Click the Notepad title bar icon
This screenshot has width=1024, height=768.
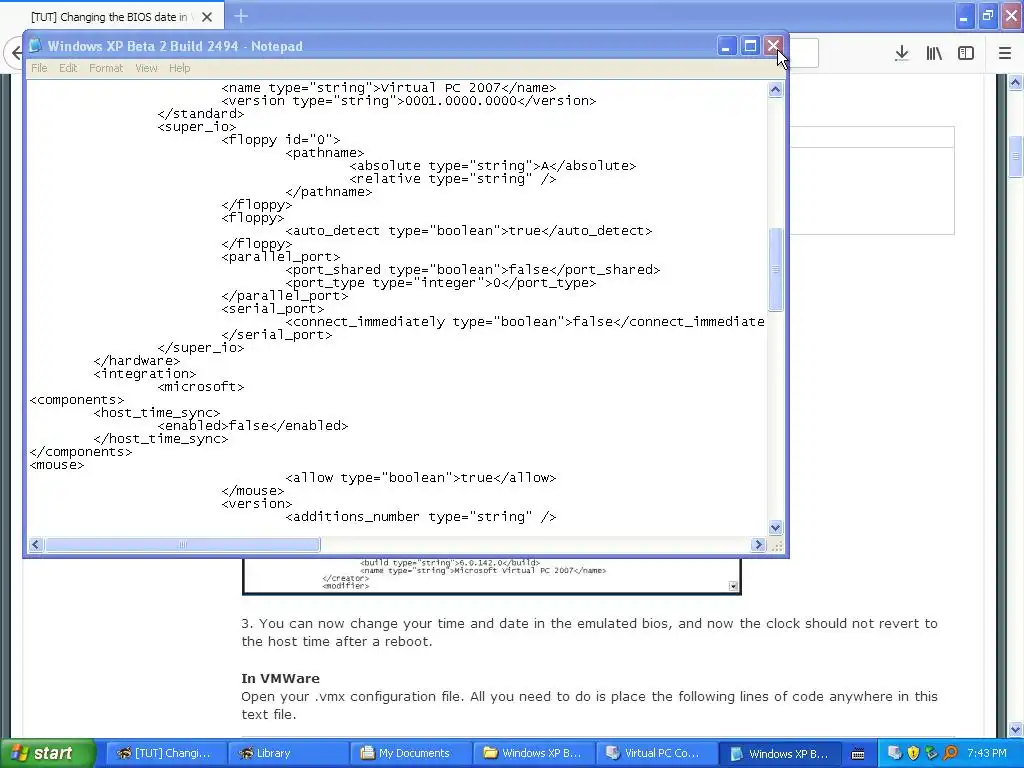pyautogui.click(x=35, y=46)
